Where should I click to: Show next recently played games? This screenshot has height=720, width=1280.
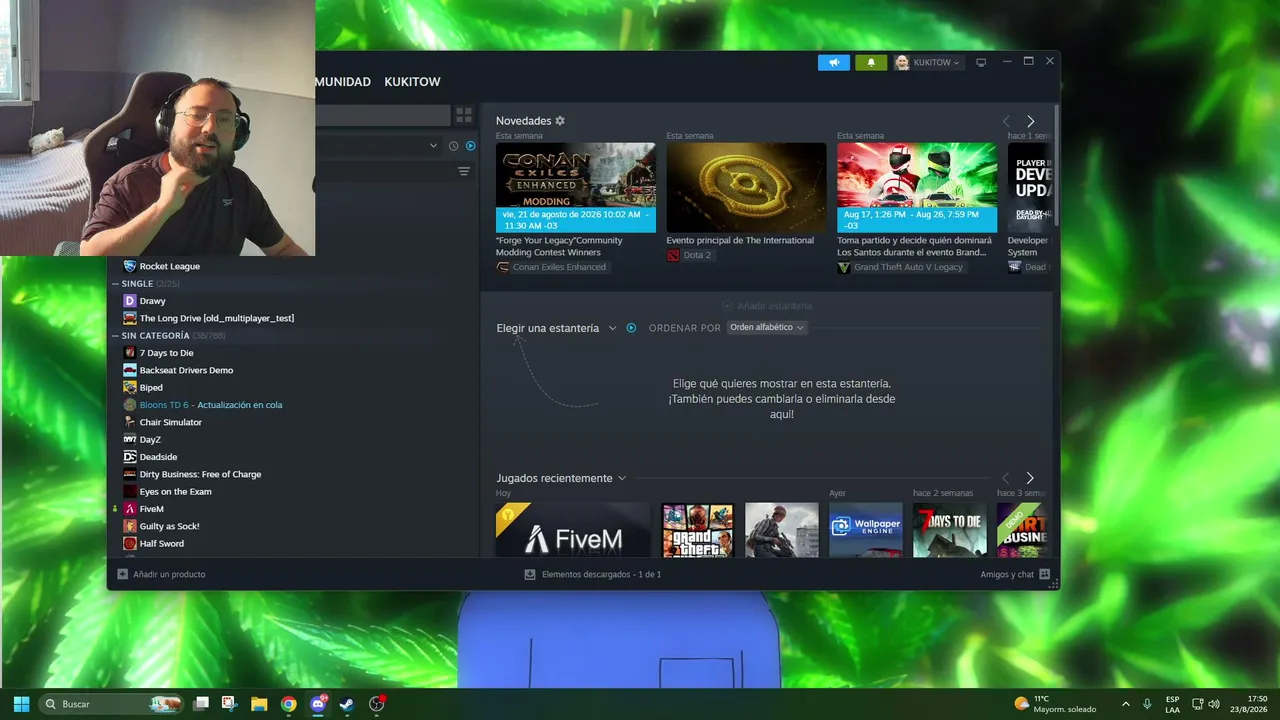tap(1030, 479)
